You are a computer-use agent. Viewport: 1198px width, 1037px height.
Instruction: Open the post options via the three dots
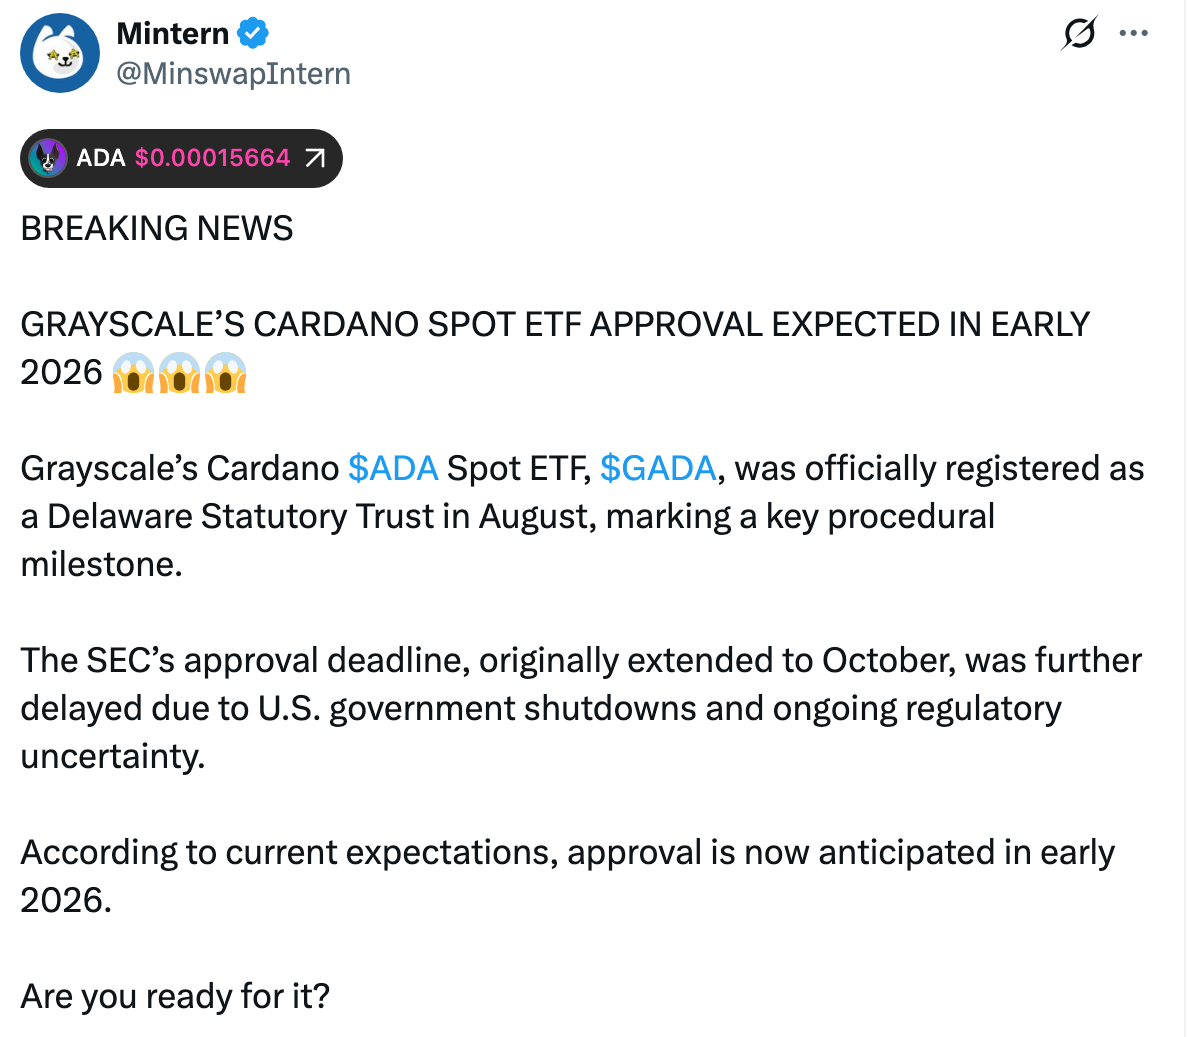pos(1134,32)
